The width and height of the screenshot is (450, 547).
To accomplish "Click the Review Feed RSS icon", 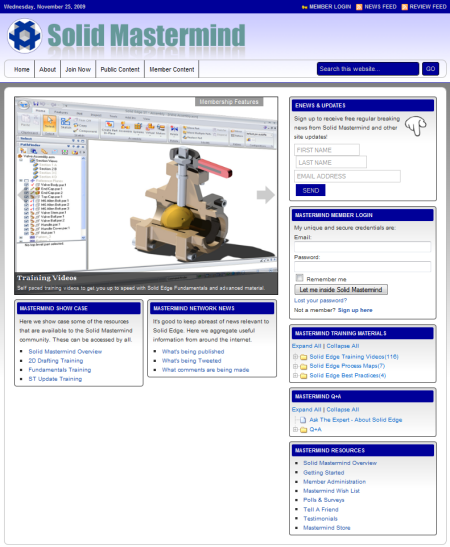I will pyautogui.click(x=405, y=7).
